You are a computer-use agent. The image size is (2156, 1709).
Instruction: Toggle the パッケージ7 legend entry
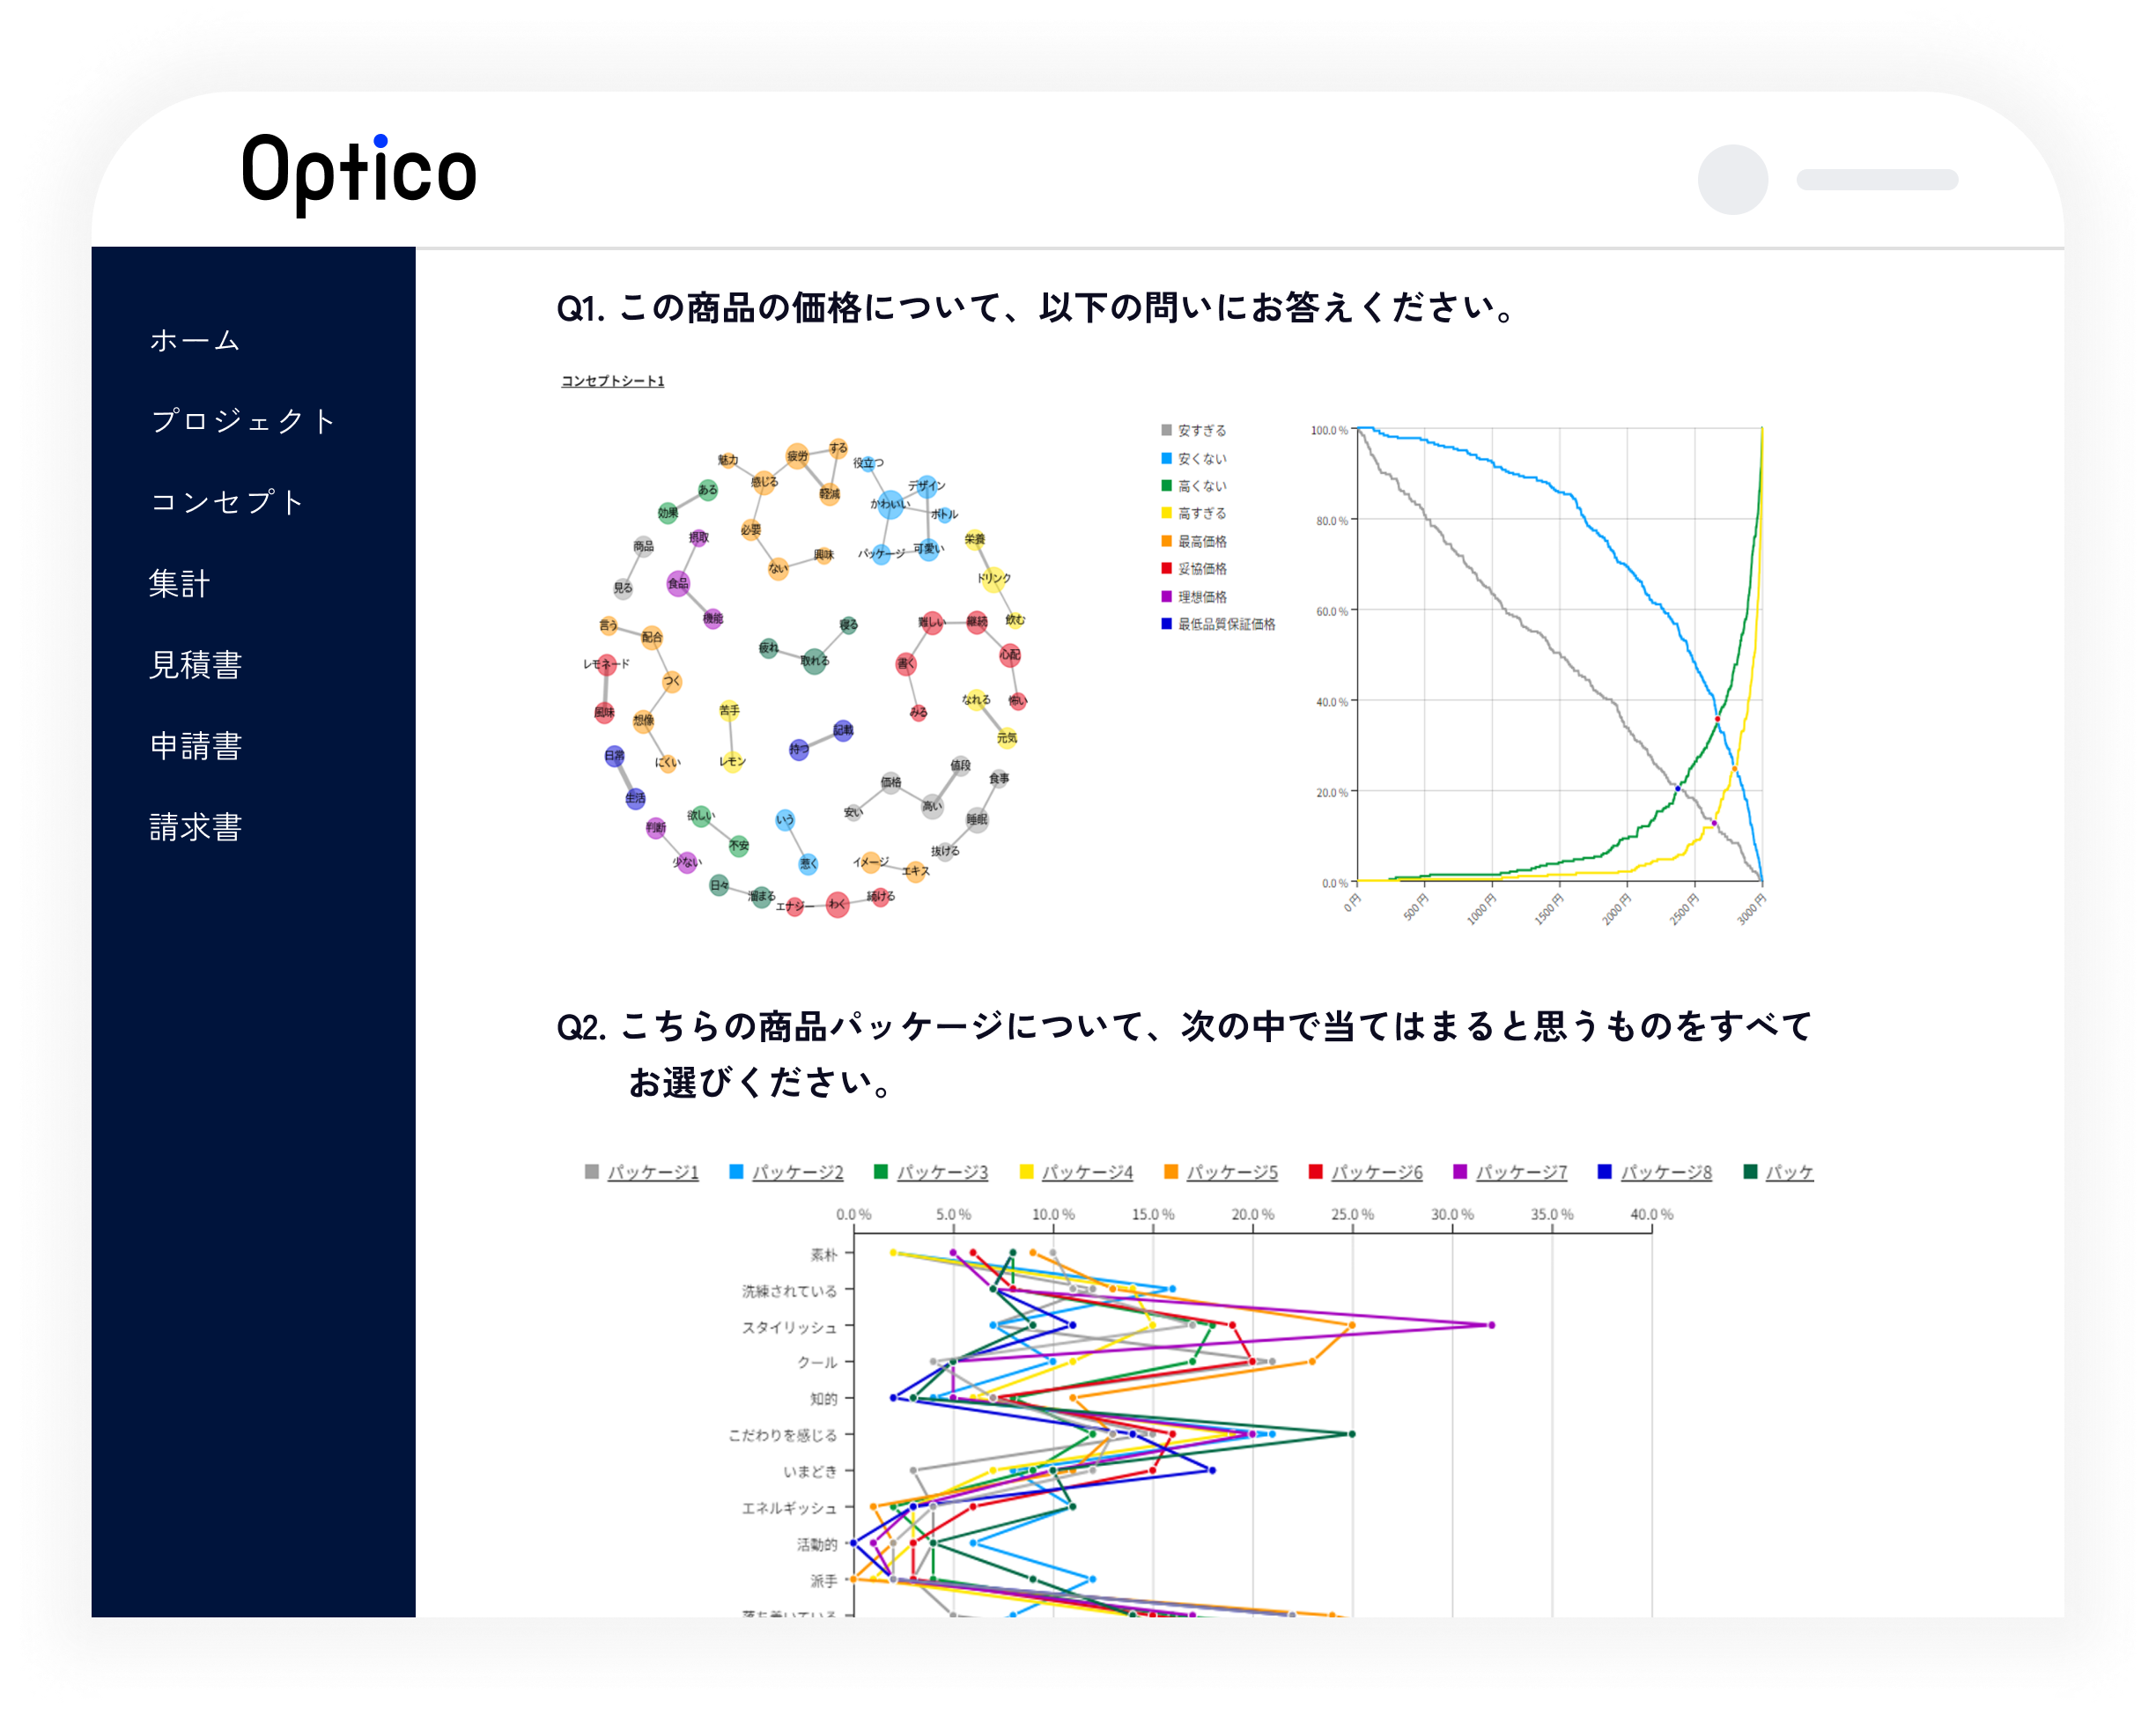click(1521, 1172)
